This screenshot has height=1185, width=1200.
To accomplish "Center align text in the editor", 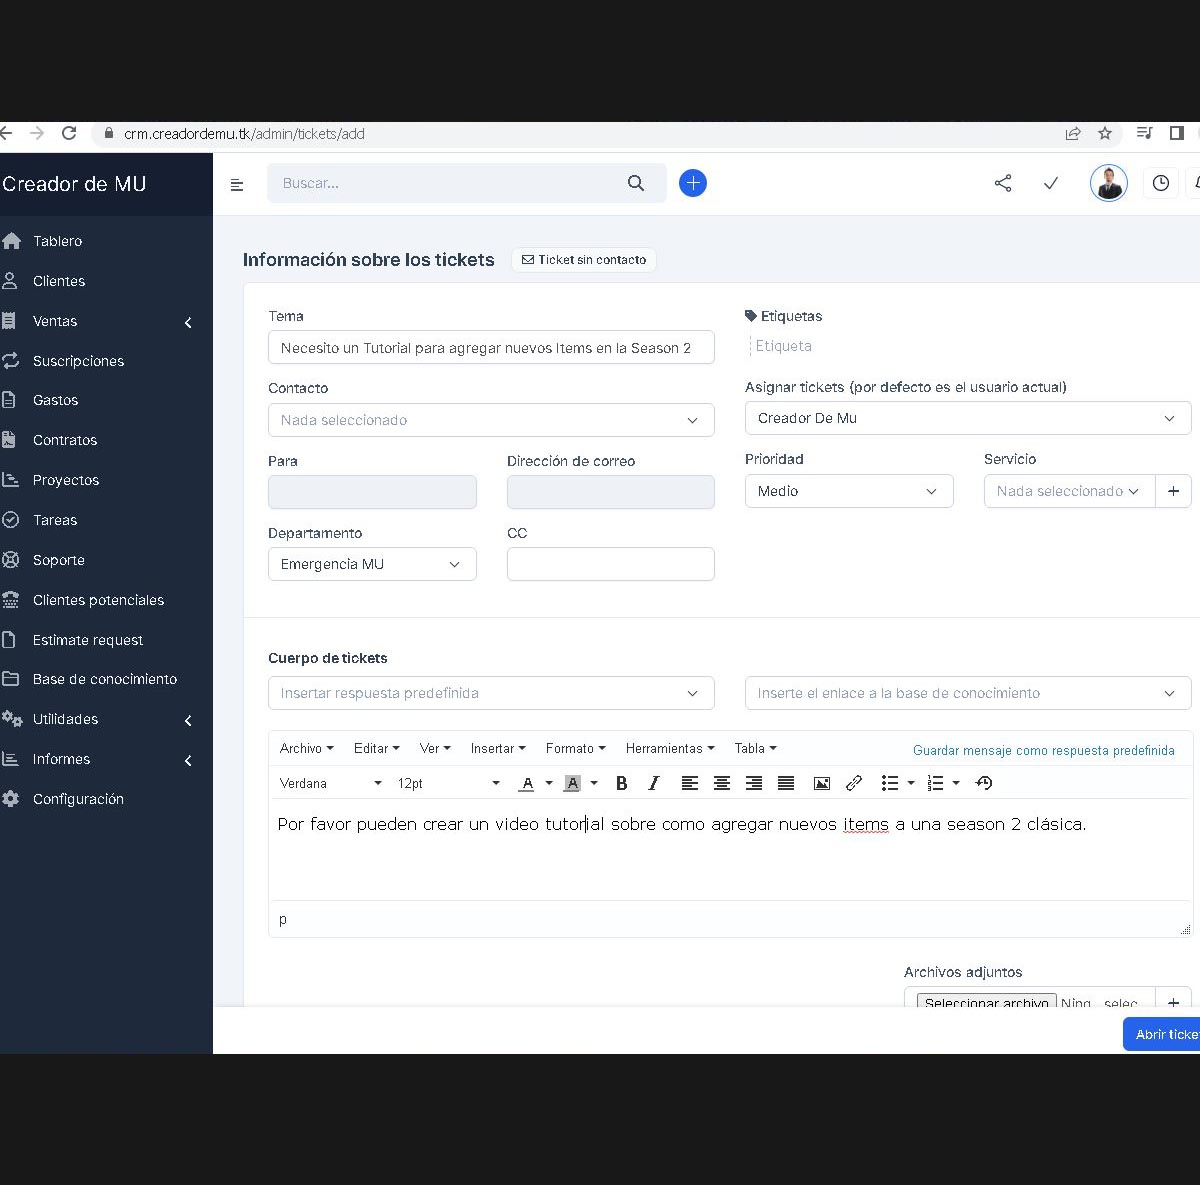I will click(x=722, y=783).
